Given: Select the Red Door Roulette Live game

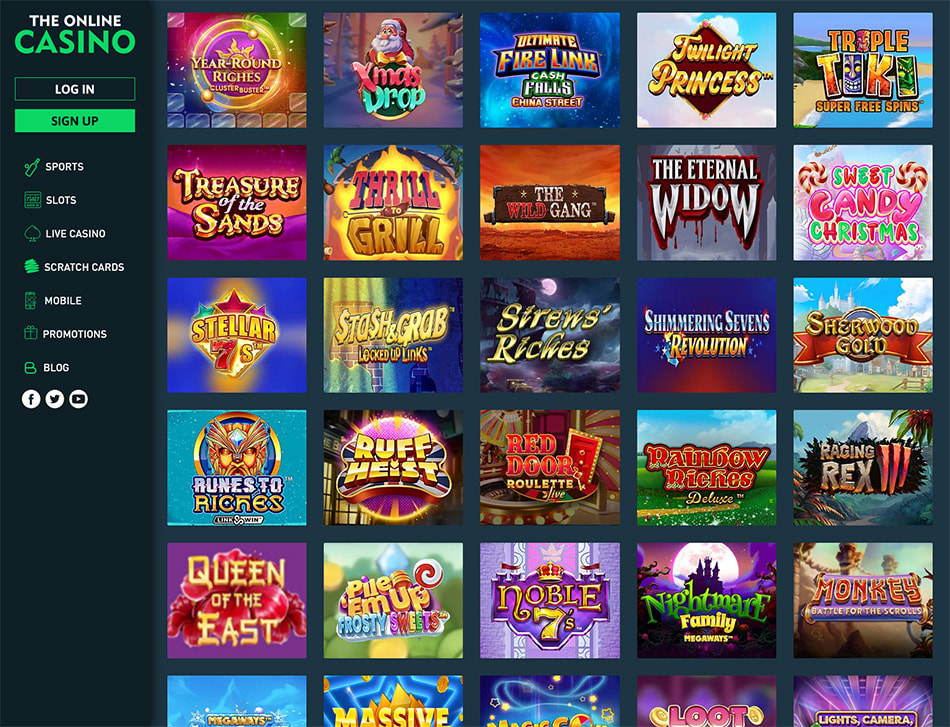Looking at the screenshot, I should pos(550,467).
